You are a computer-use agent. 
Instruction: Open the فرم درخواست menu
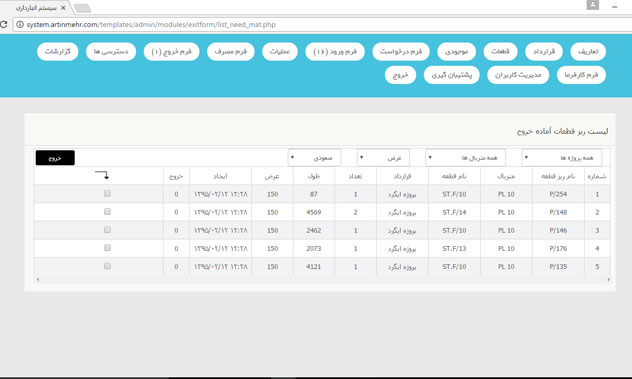(401, 52)
